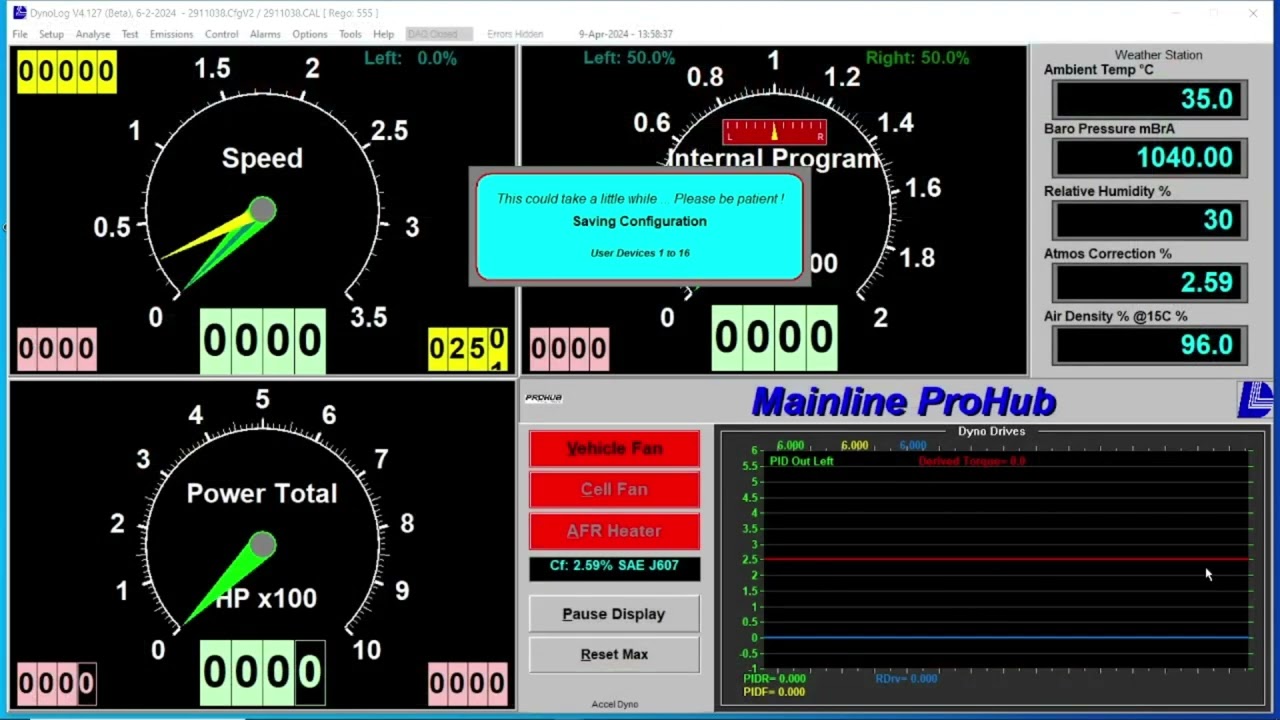
Task: Open the Setup menu
Action: 51,34
